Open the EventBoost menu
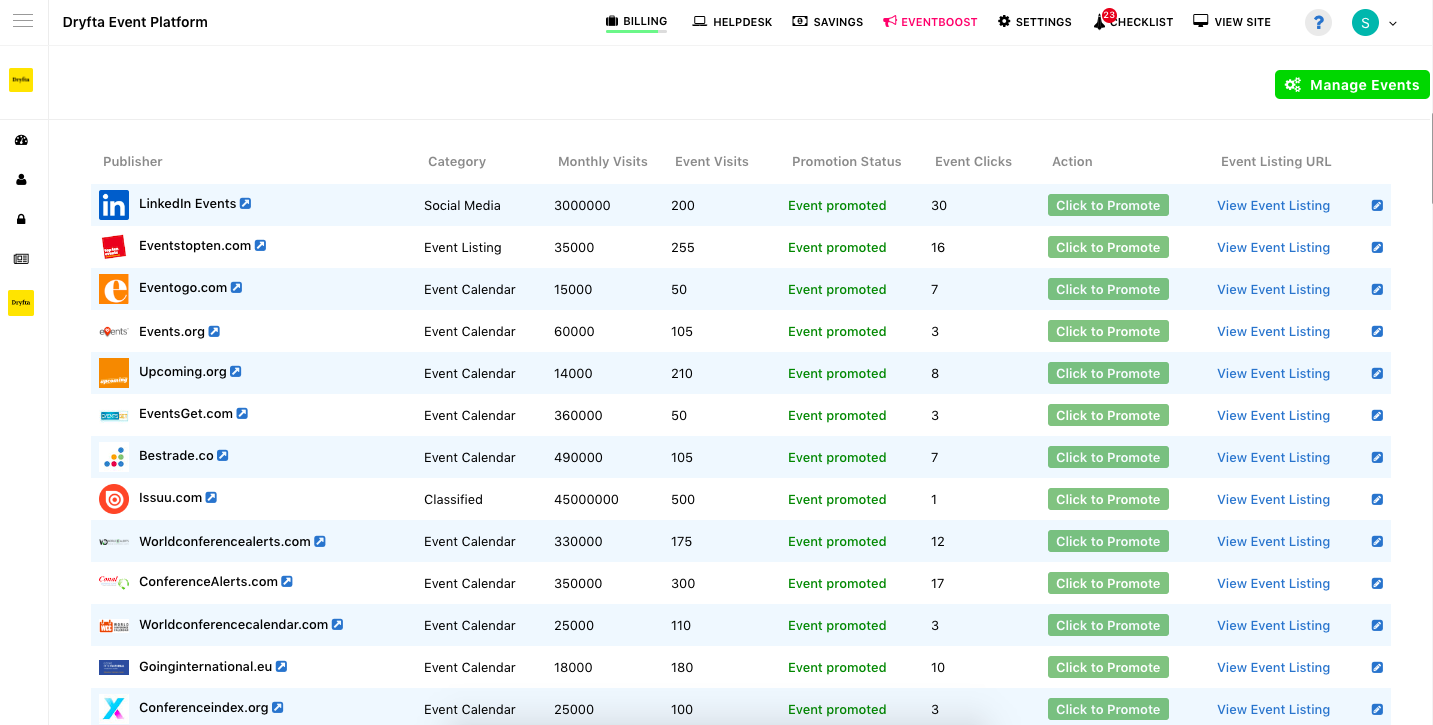Image resolution: width=1433 pixels, height=725 pixels. click(x=930, y=22)
